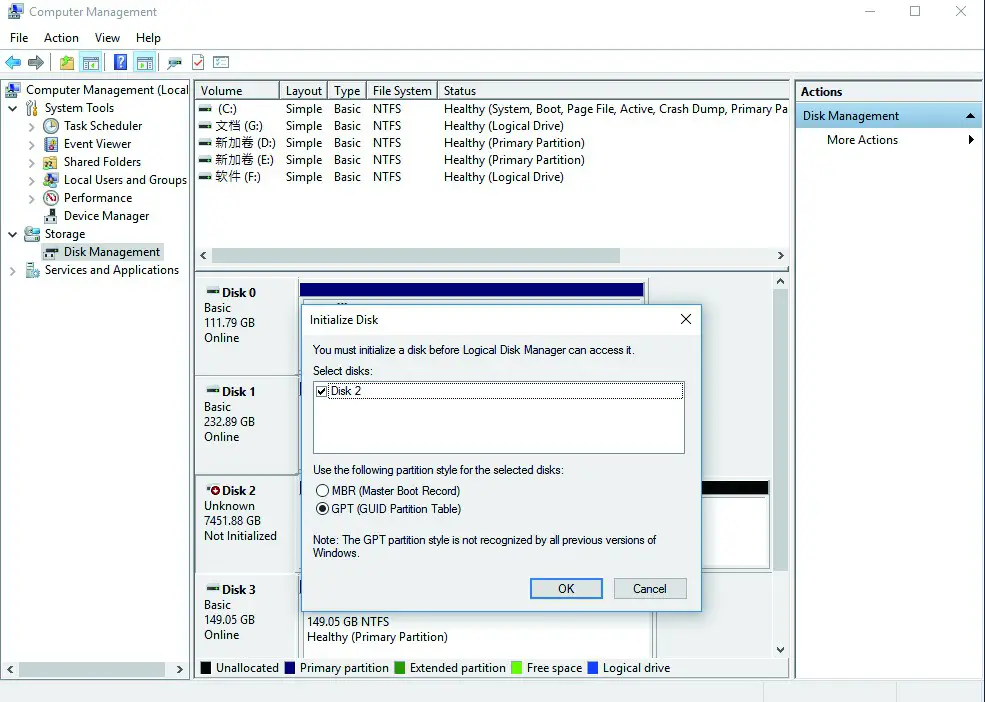Open the File menu
Image resolution: width=985 pixels, height=702 pixels.
point(19,38)
